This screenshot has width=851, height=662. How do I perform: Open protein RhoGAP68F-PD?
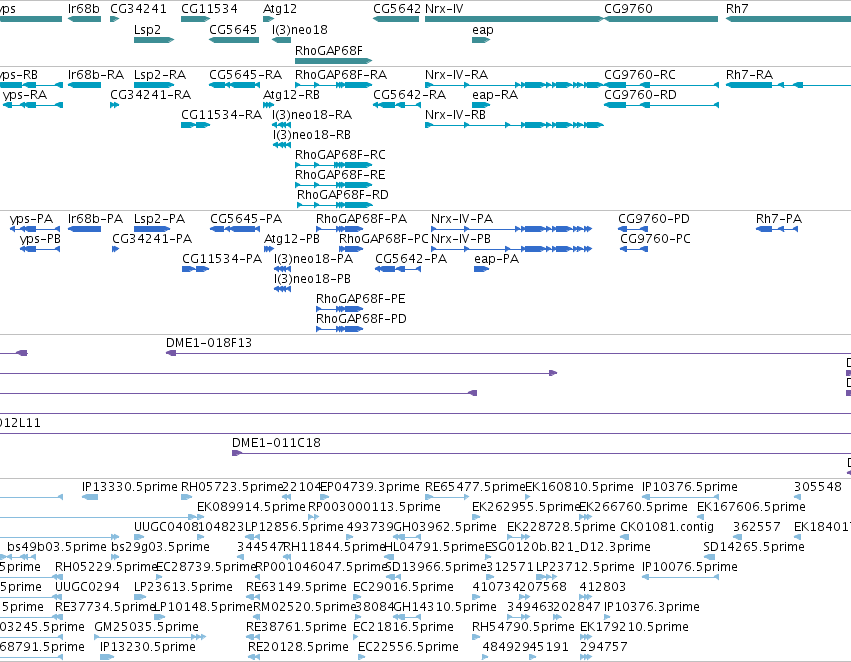tap(361, 319)
